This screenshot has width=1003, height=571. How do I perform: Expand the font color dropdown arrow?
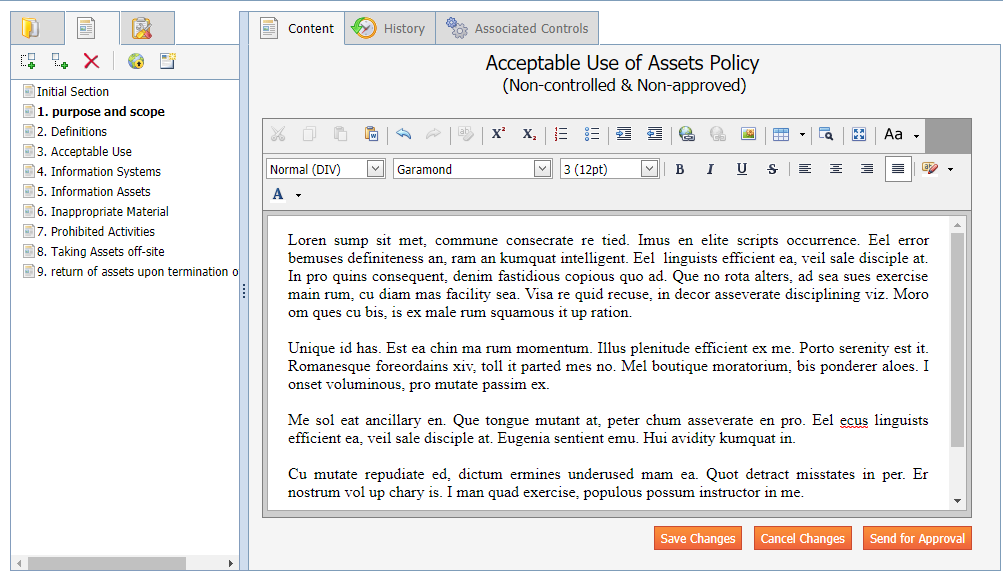tap(298, 195)
